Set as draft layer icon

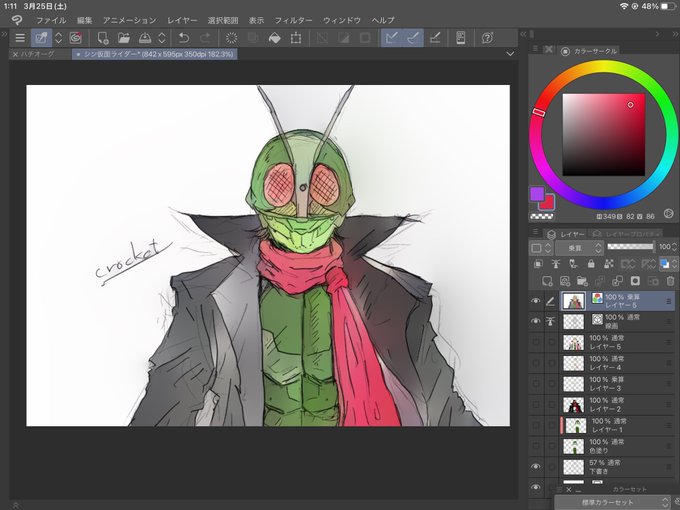(x=573, y=264)
